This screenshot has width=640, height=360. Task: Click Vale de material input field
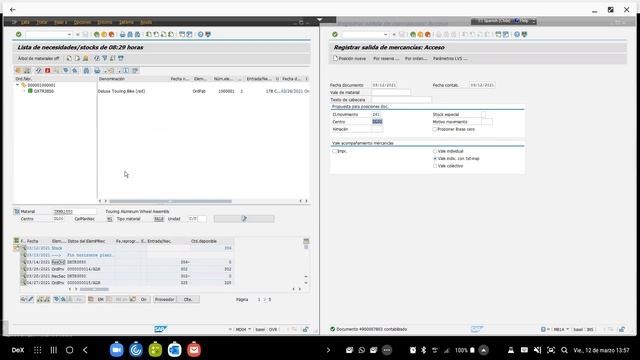click(x=391, y=92)
